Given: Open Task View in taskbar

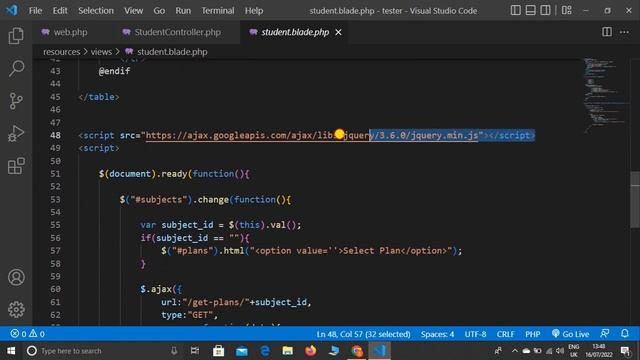Looking at the screenshot, I should click(195, 351).
